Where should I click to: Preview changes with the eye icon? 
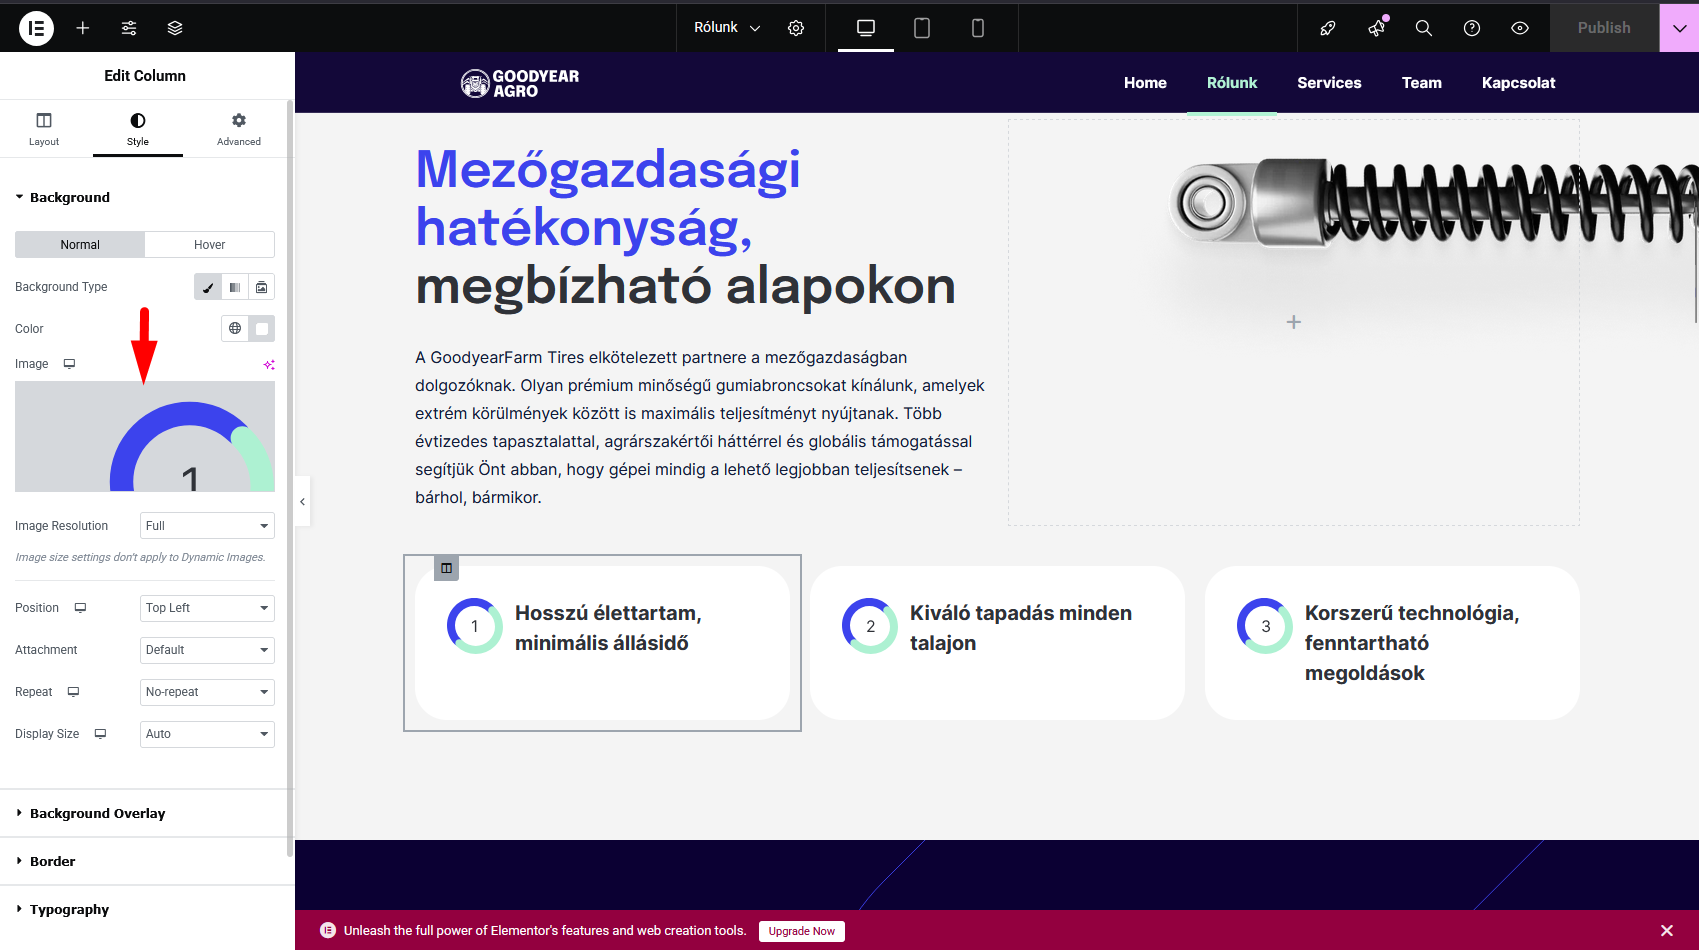click(1520, 28)
